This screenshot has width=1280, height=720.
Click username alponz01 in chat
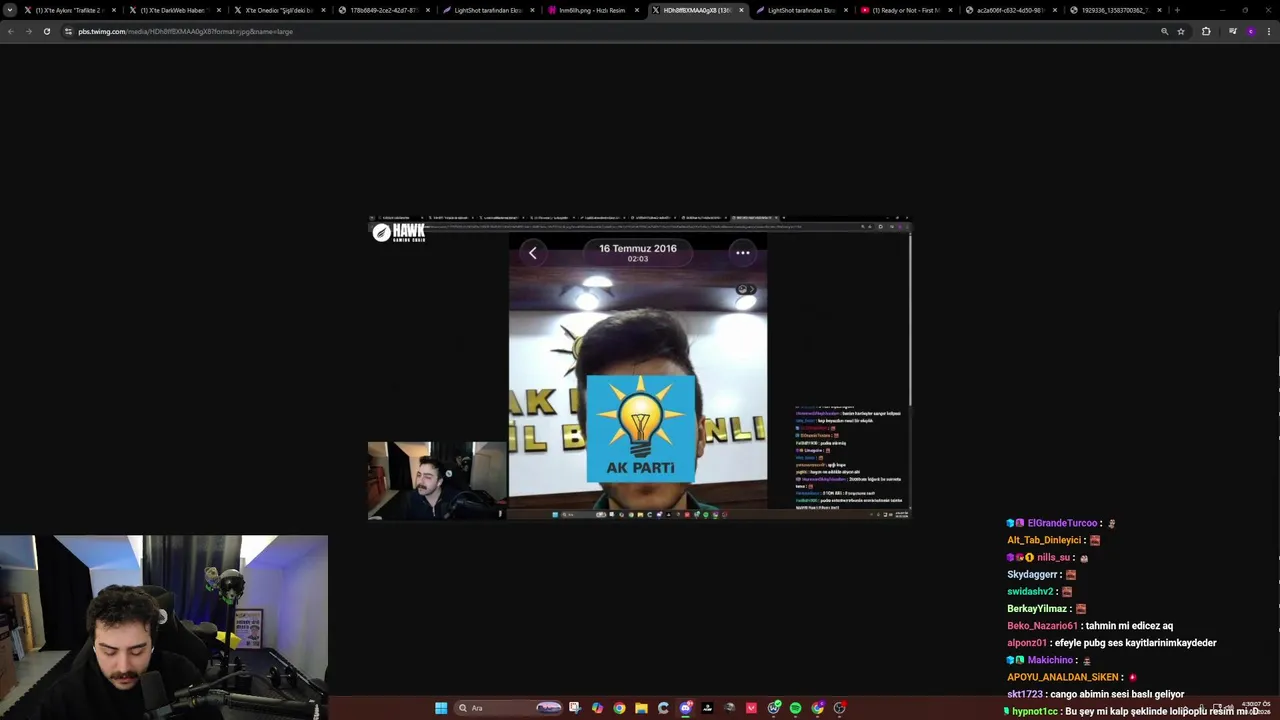[1027, 643]
